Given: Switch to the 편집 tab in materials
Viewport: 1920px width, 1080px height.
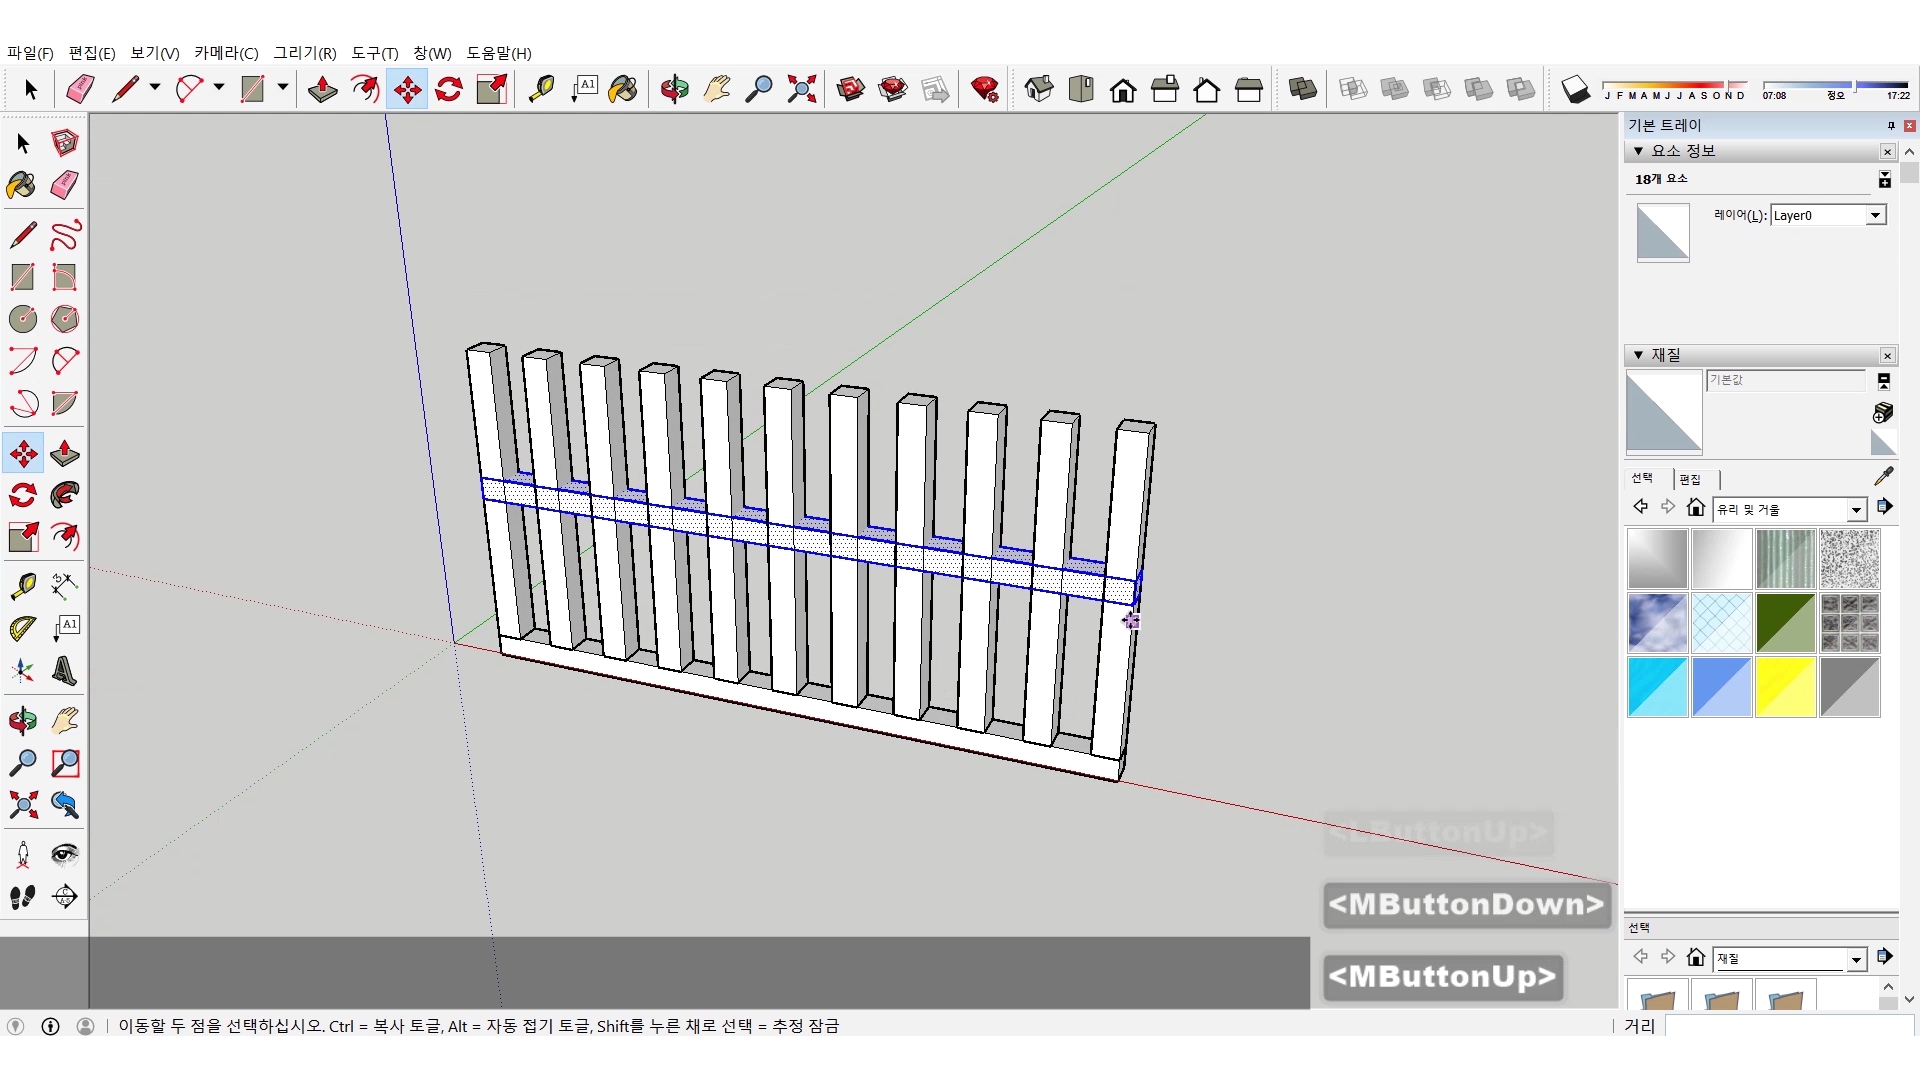Looking at the screenshot, I should pyautogui.click(x=1690, y=479).
